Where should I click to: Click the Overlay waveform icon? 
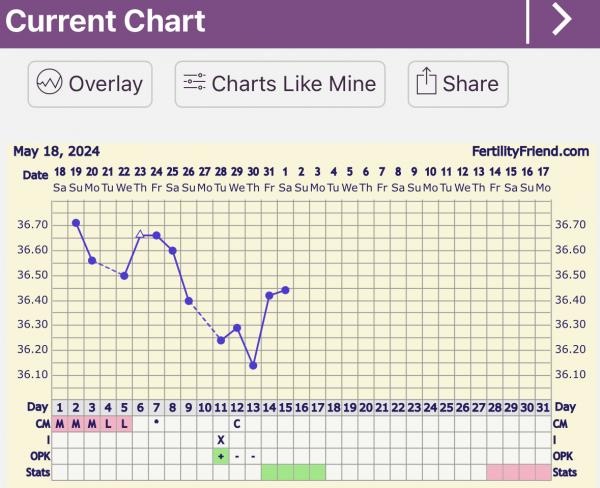(x=49, y=82)
